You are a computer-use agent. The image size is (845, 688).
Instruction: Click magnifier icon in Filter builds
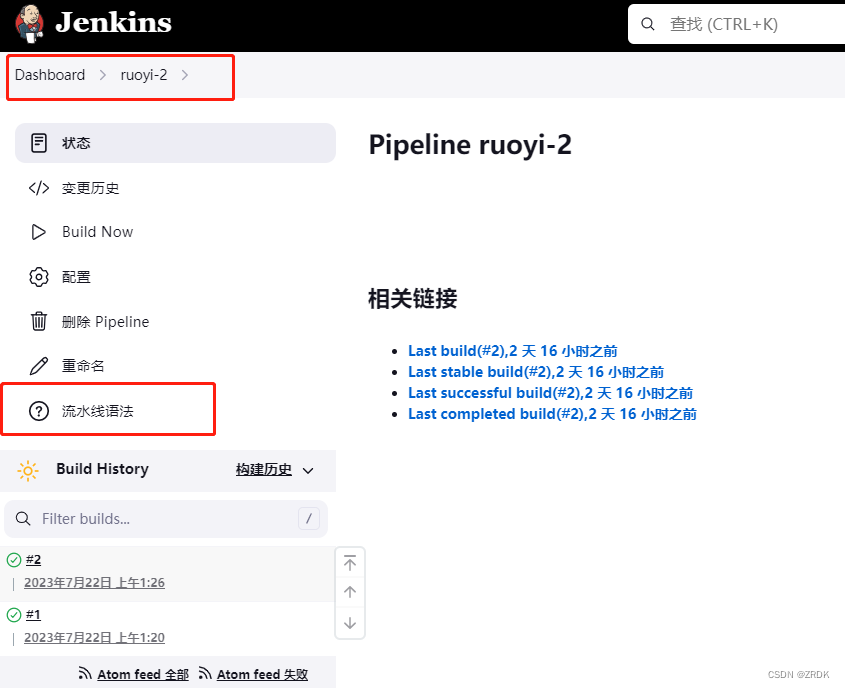23,519
